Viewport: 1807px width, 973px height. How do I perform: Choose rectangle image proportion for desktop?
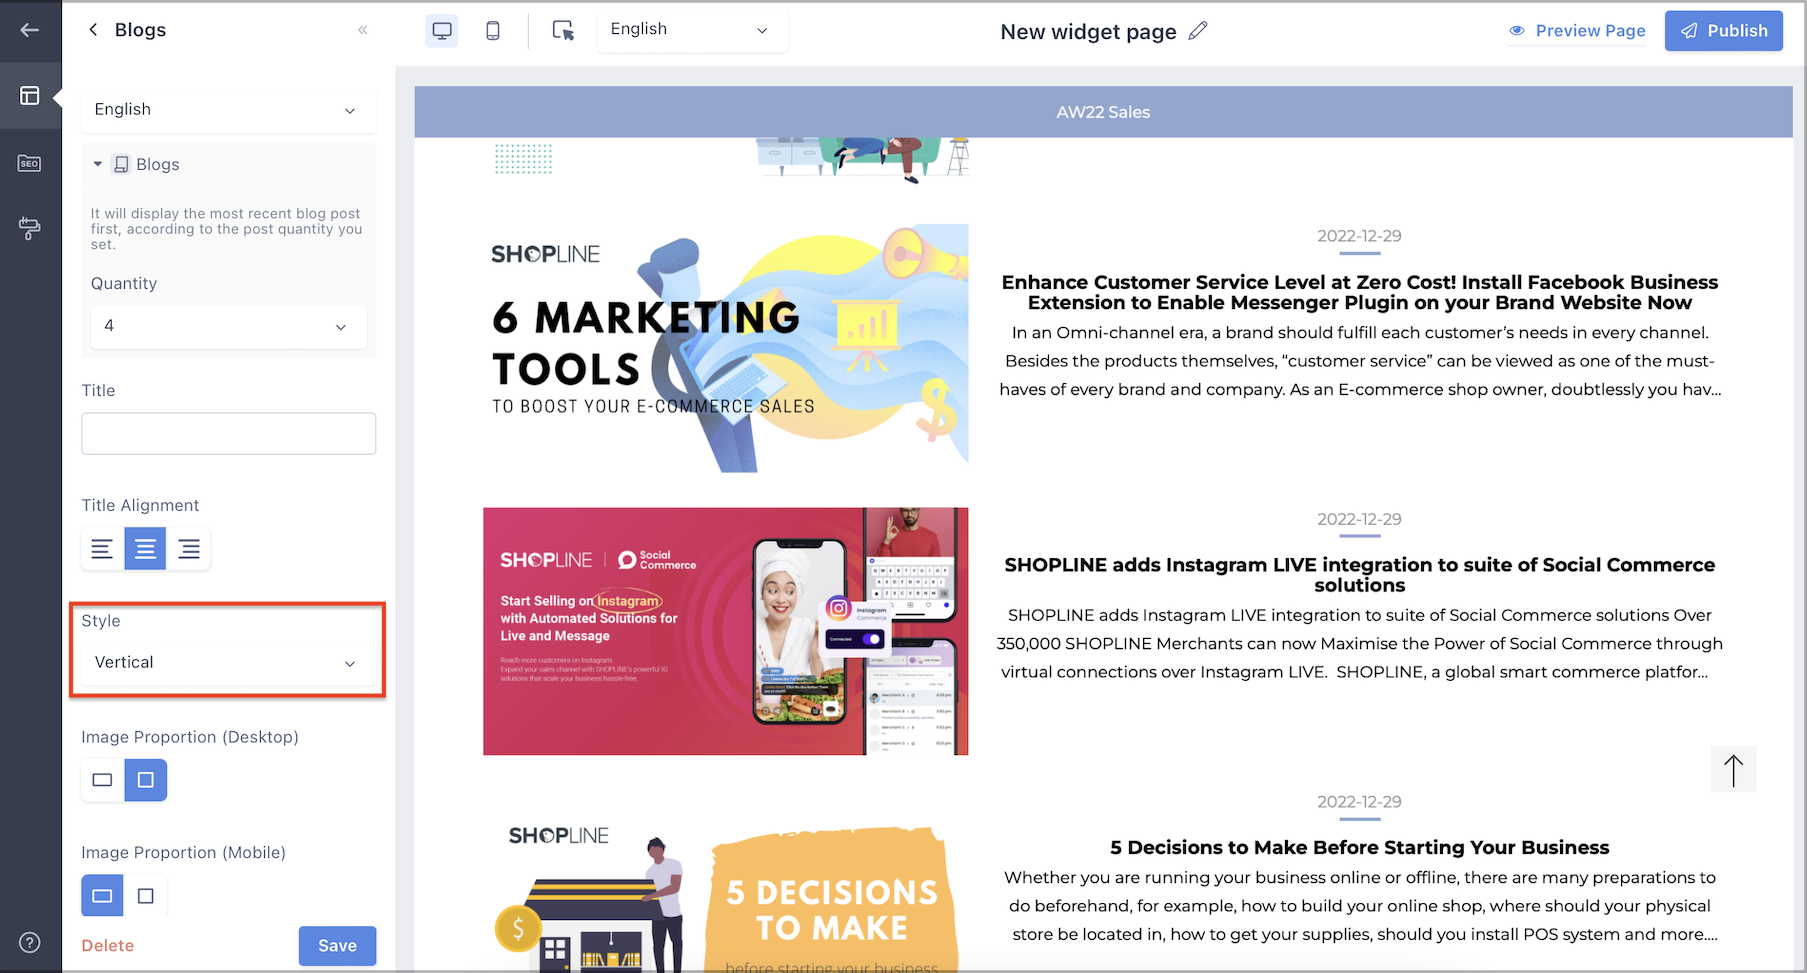click(x=102, y=780)
